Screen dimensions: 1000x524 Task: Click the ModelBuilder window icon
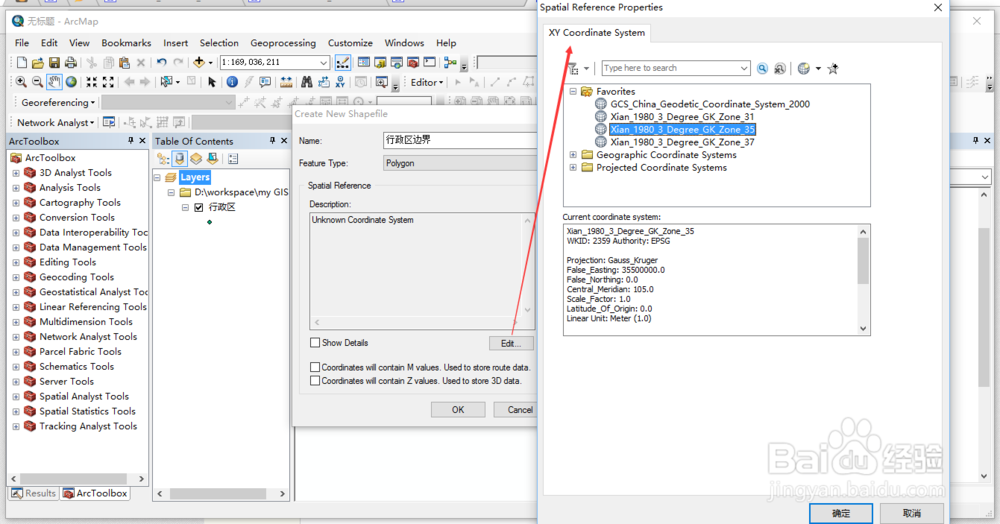click(450, 62)
